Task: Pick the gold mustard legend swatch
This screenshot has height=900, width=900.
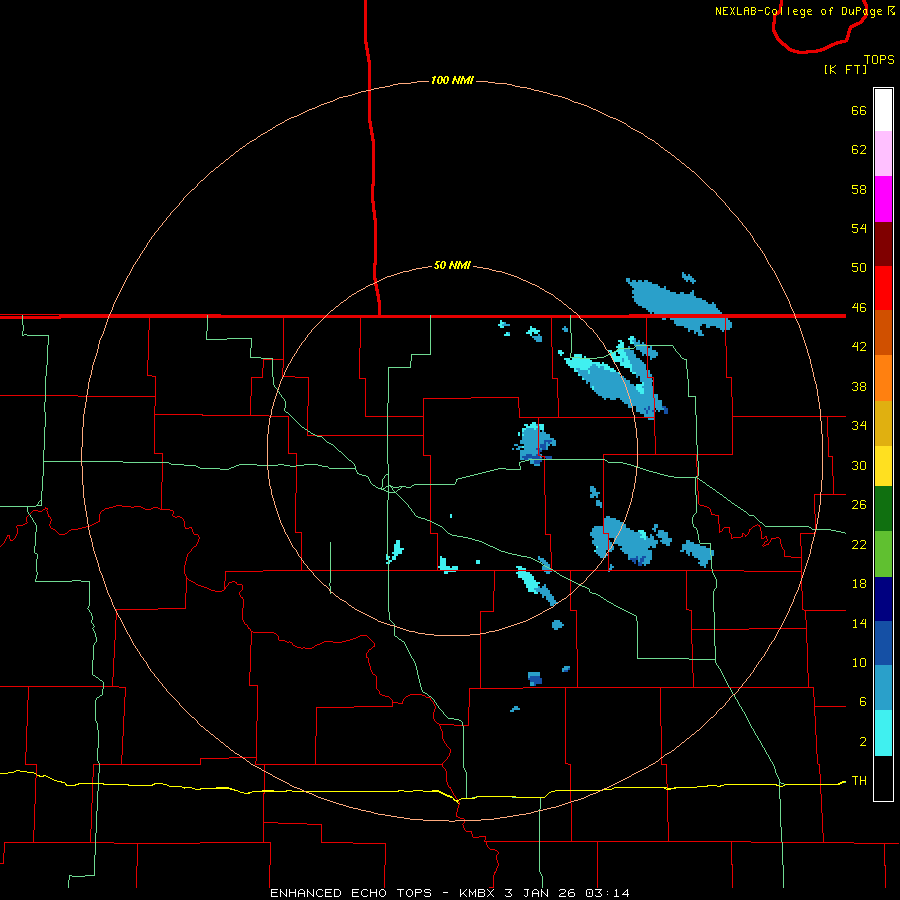Action: click(883, 423)
